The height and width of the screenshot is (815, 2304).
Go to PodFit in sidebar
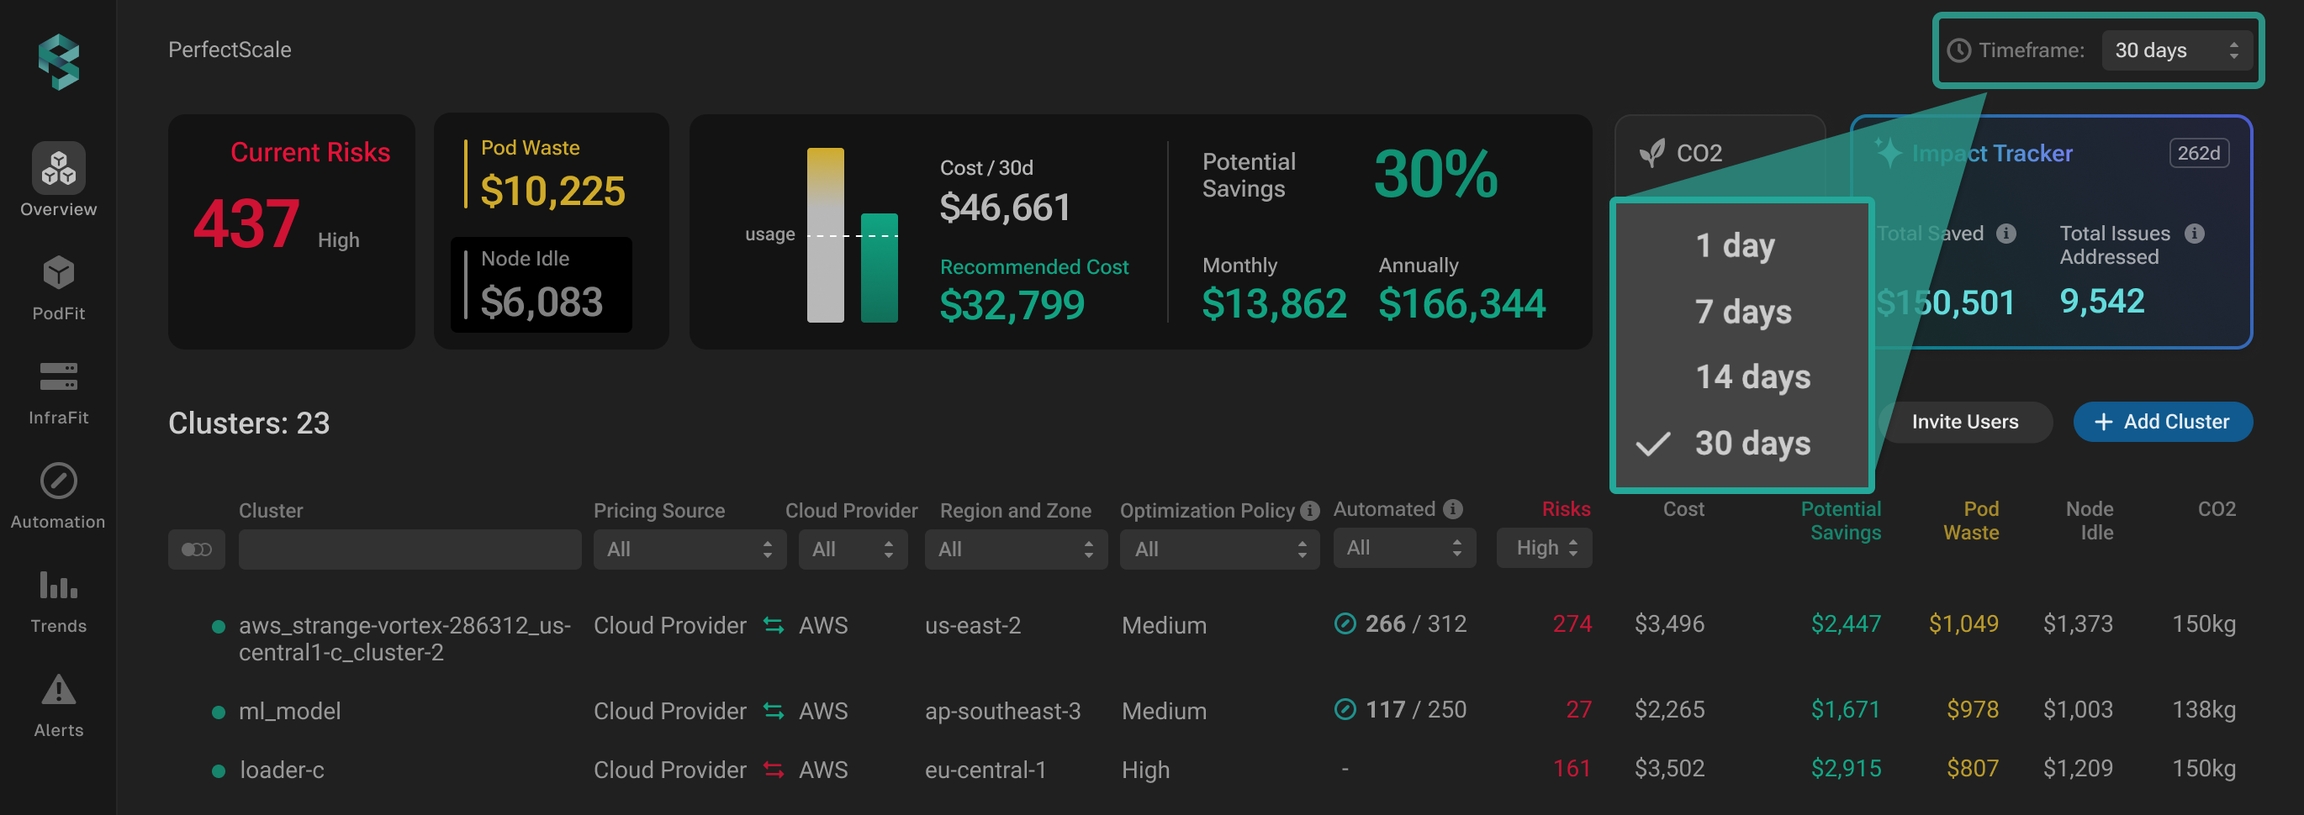coord(58,273)
